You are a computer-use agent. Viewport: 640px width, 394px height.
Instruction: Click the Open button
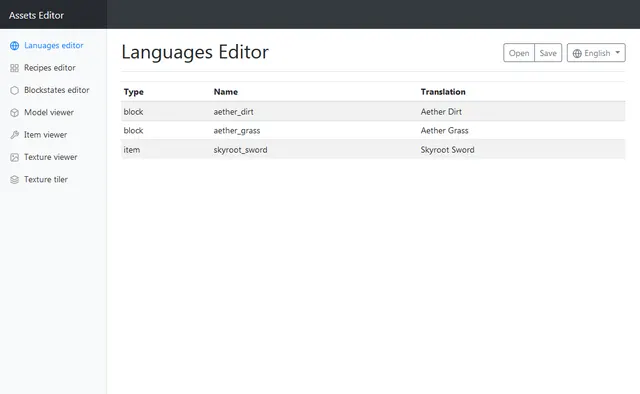(519, 53)
